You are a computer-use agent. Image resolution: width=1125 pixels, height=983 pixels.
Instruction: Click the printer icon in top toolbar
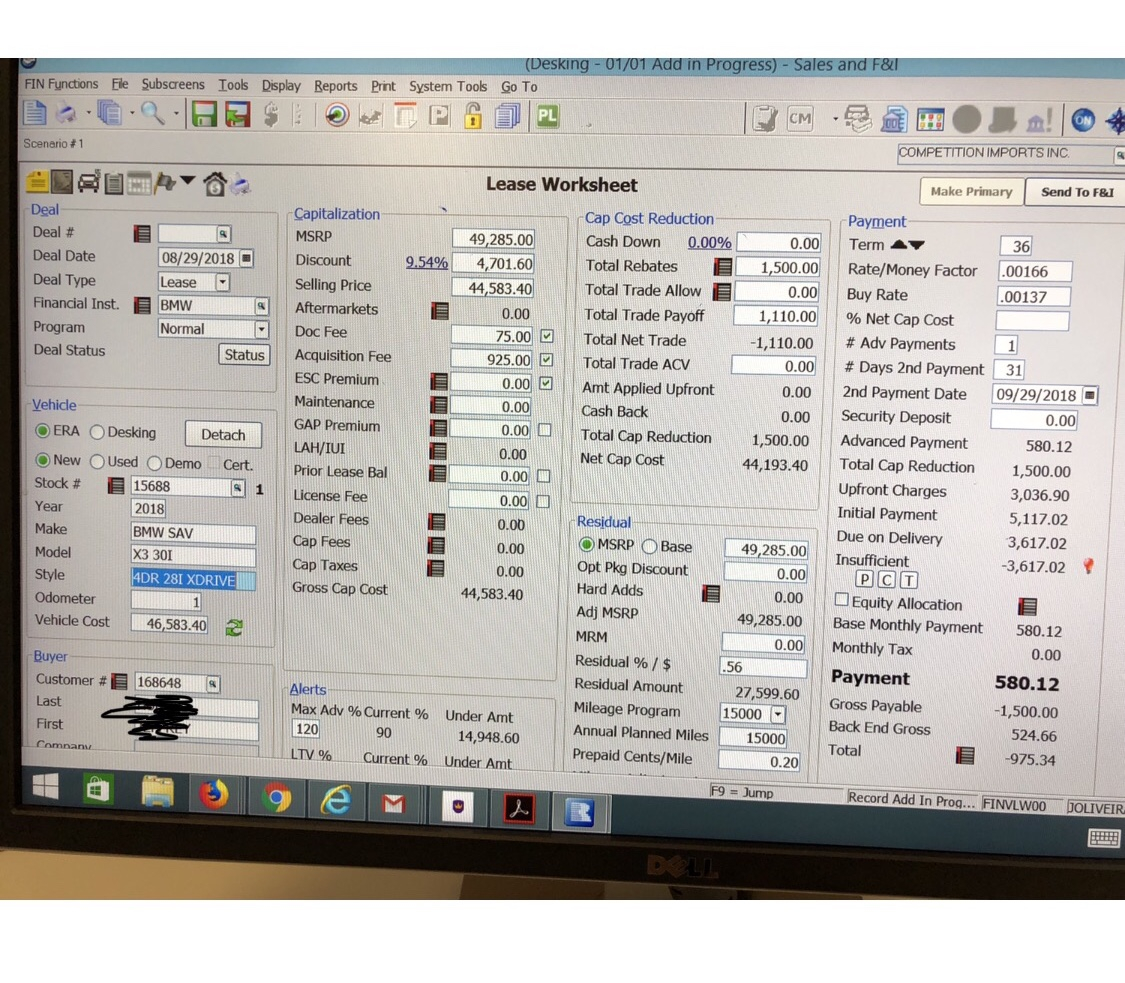coord(66,113)
